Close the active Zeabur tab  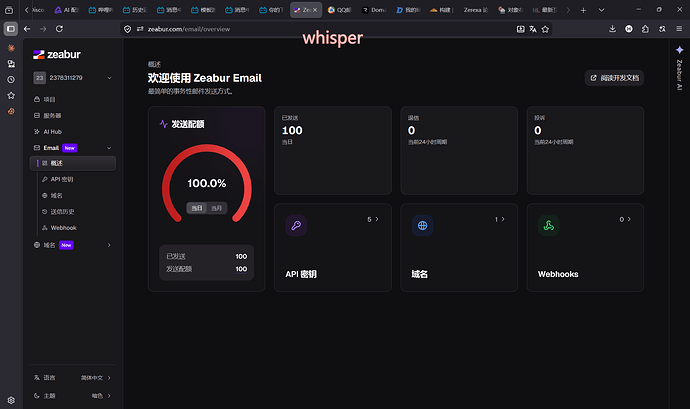coord(315,10)
